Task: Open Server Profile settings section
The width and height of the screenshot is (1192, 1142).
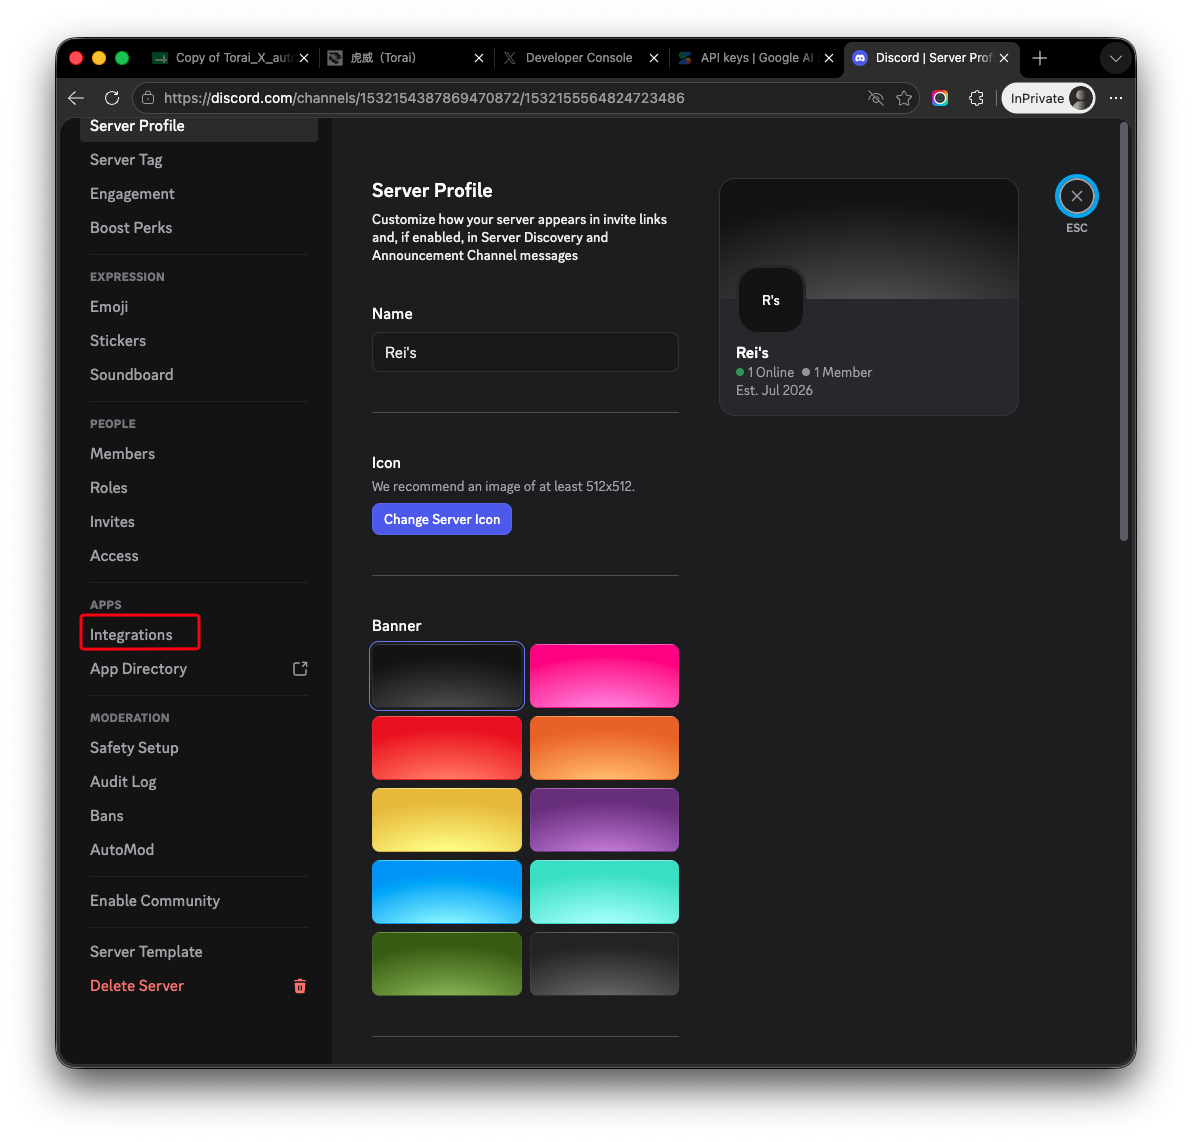Action: tap(198, 126)
